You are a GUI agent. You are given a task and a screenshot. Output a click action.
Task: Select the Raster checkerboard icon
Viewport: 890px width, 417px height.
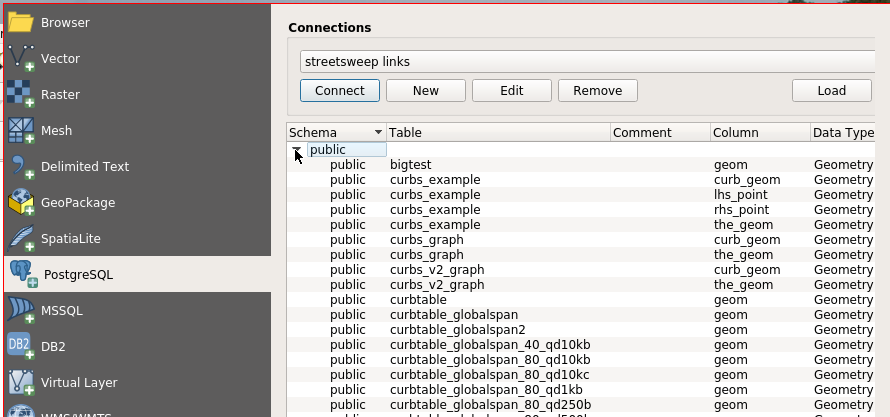tap(21, 95)
